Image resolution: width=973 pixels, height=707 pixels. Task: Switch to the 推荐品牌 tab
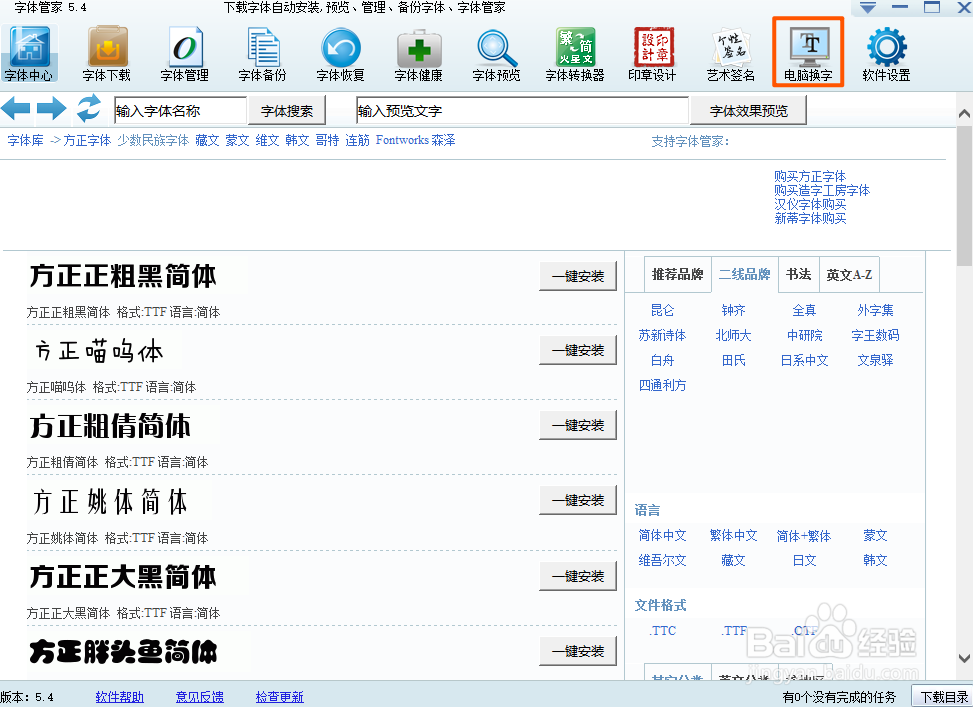[678, 274]
